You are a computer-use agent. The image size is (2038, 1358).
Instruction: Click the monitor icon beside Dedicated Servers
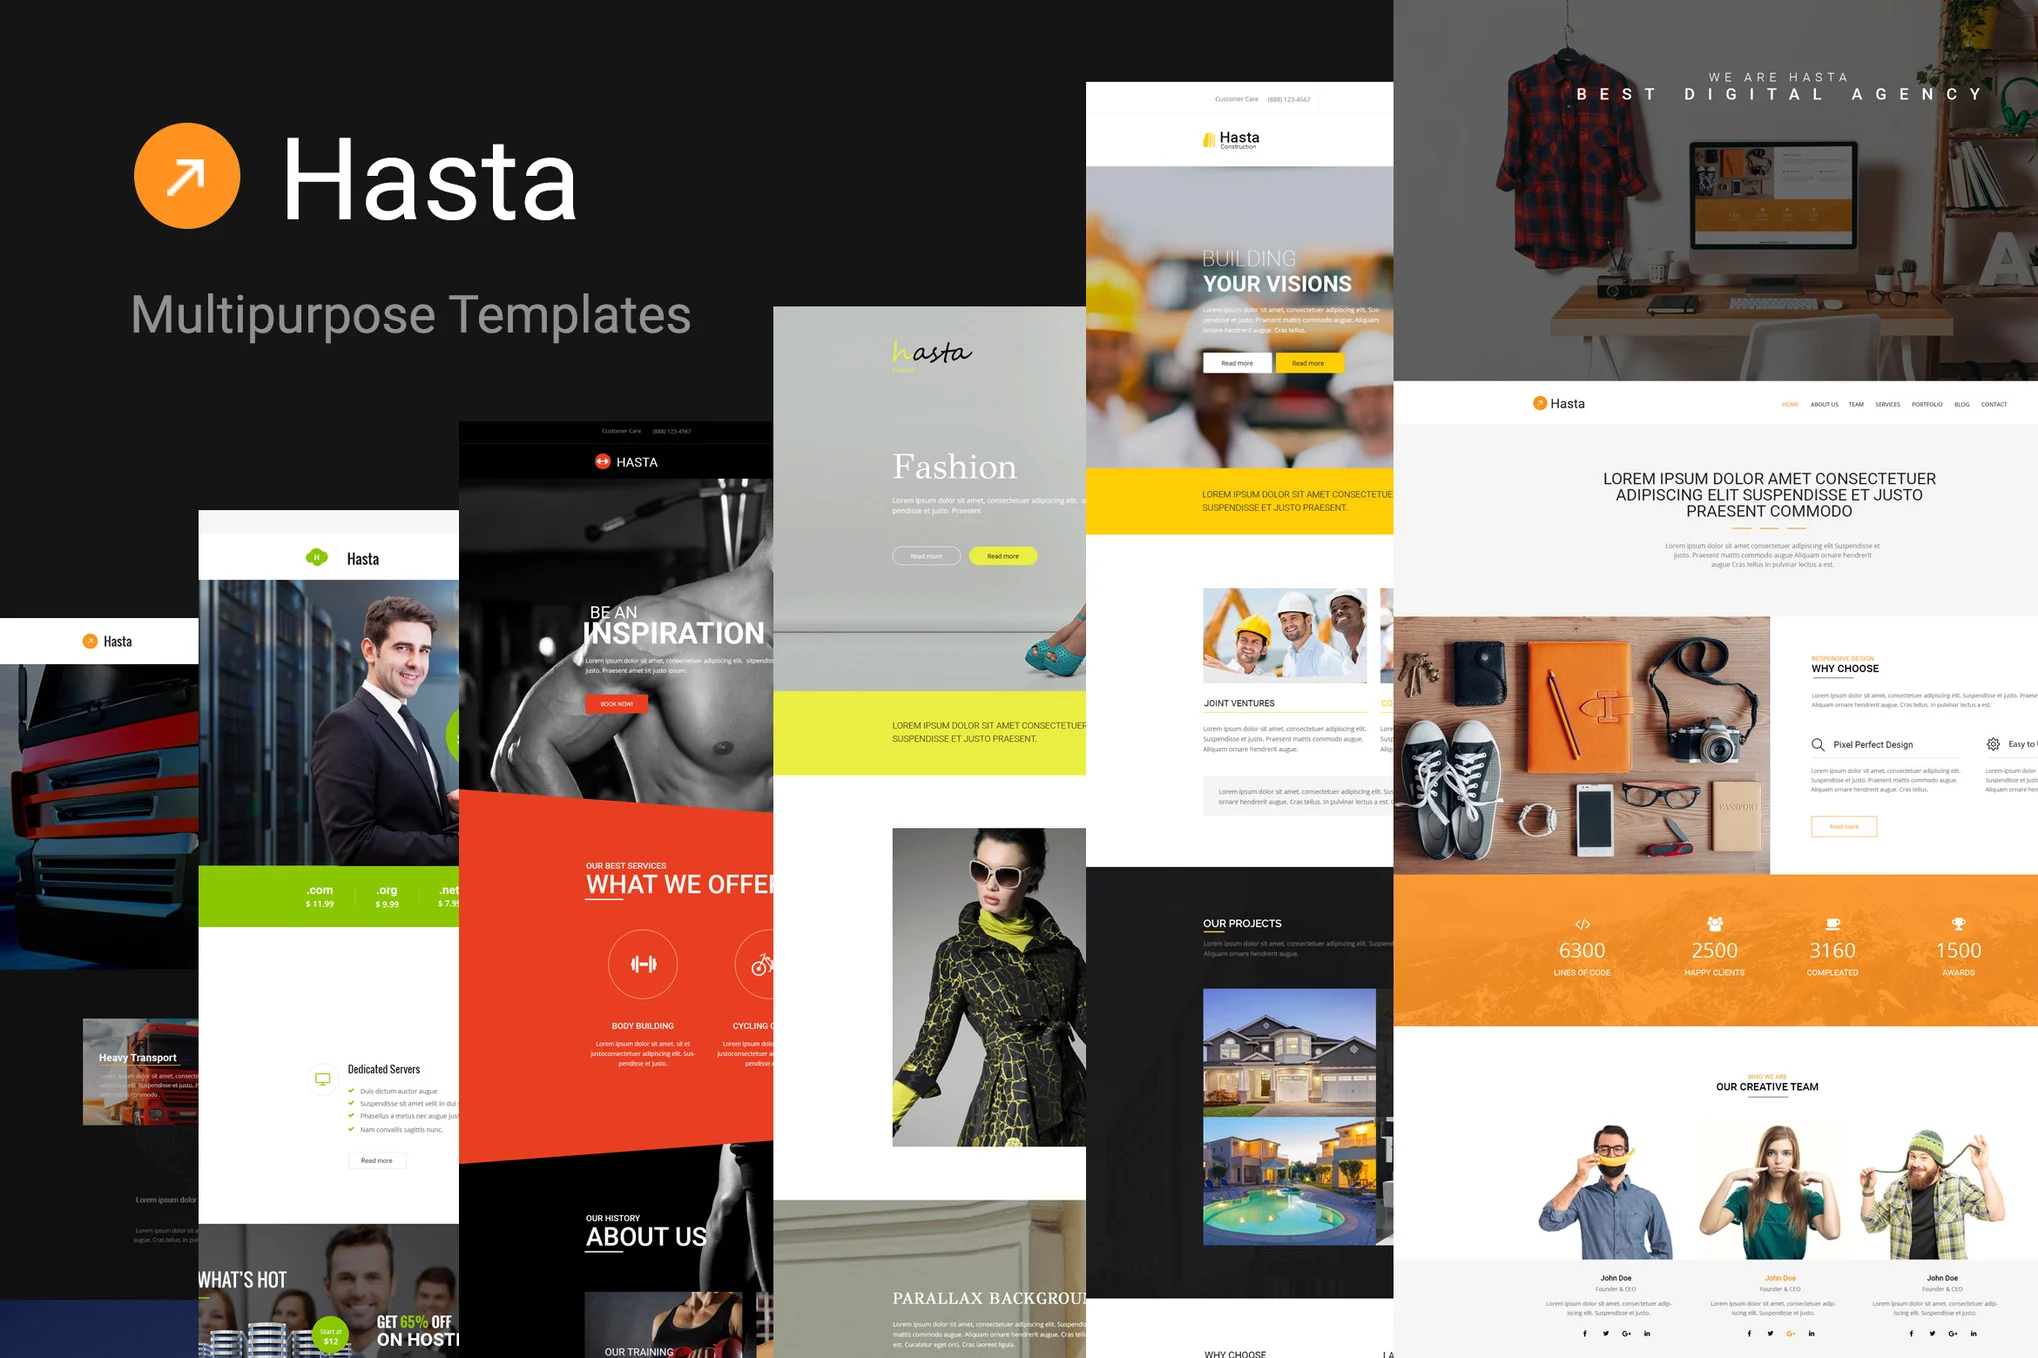pos(322,1079)
